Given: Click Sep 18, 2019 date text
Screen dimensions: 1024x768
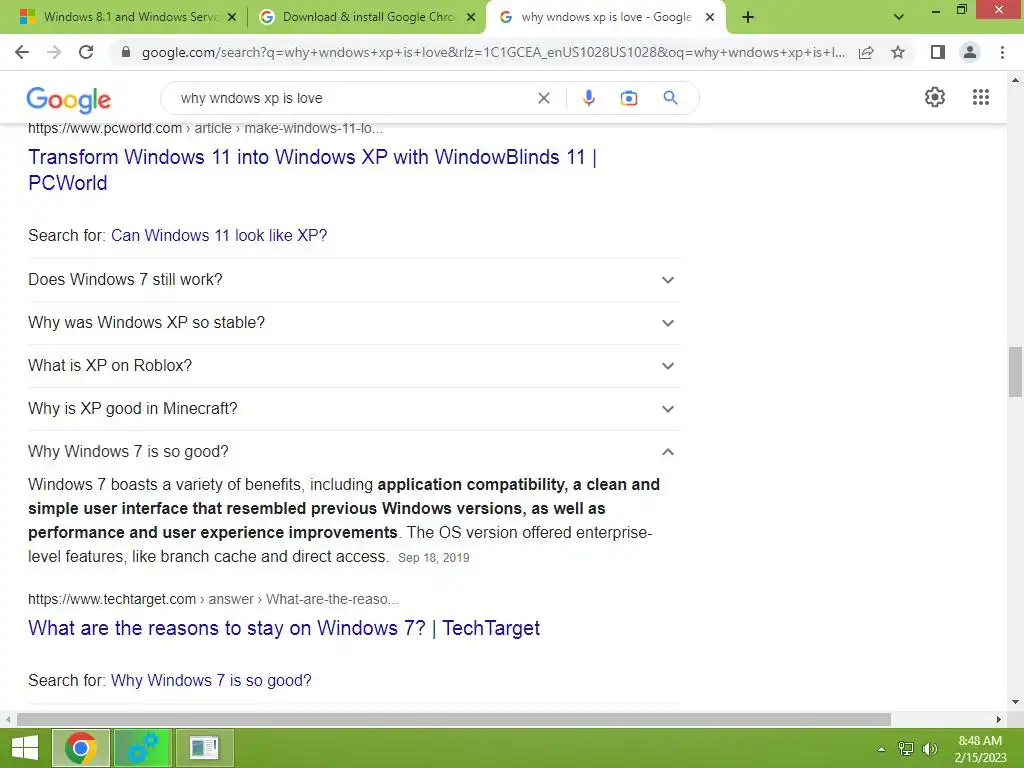Looking at the screenshot, I should coord(434,558).
